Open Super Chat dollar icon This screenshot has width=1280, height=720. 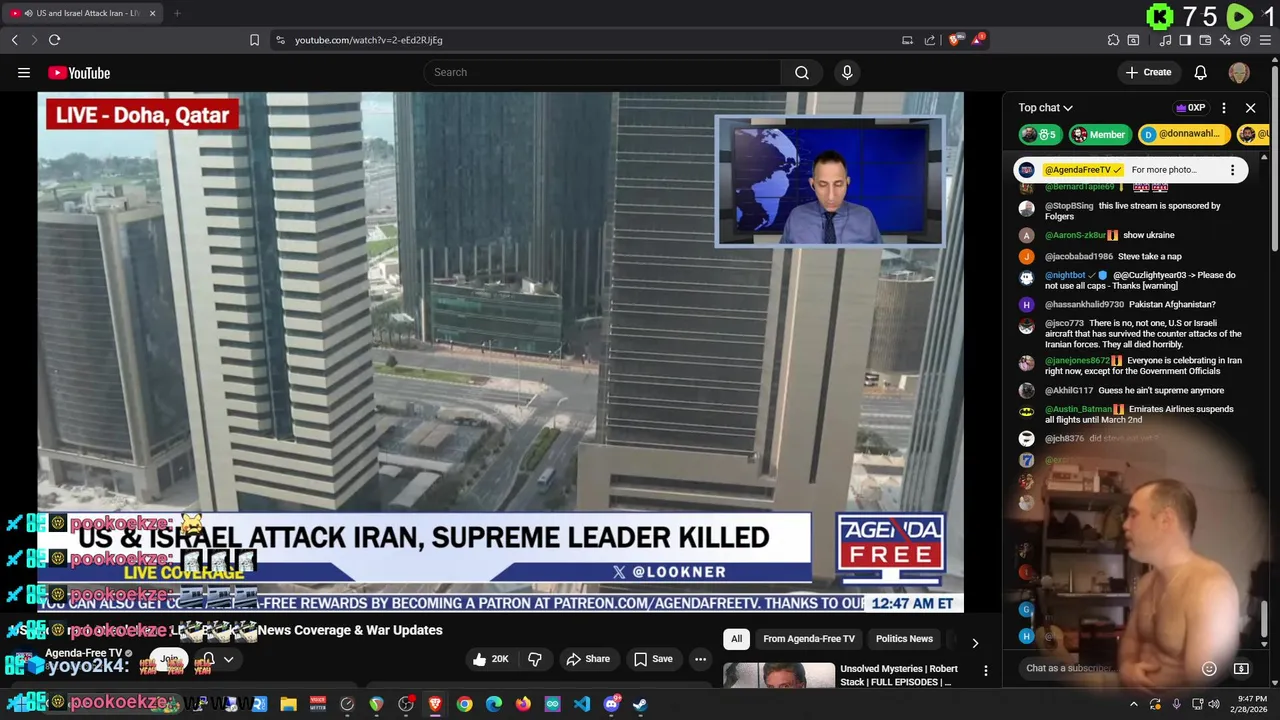[1241, 668]
